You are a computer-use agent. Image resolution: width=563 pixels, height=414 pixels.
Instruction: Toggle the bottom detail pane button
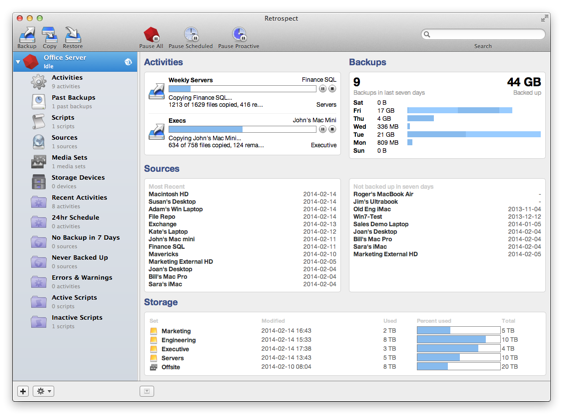coord(147,391)
